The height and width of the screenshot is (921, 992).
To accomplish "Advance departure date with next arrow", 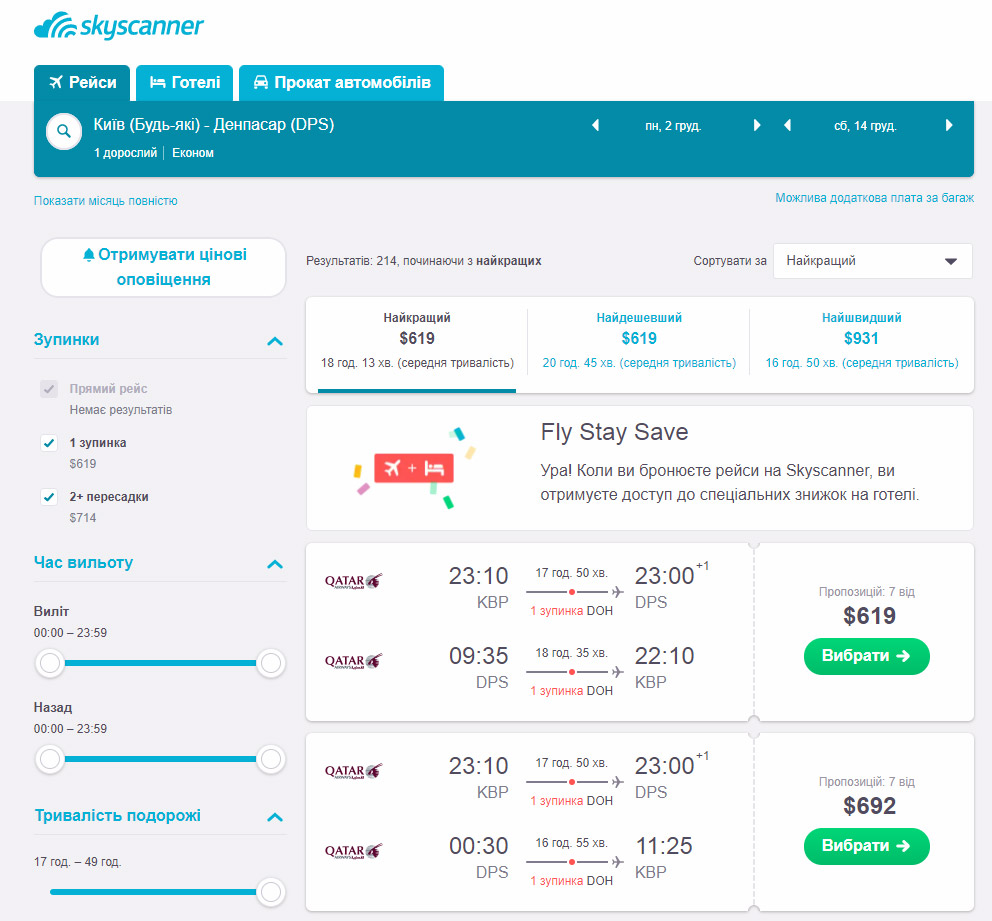I will click(757, 126).
